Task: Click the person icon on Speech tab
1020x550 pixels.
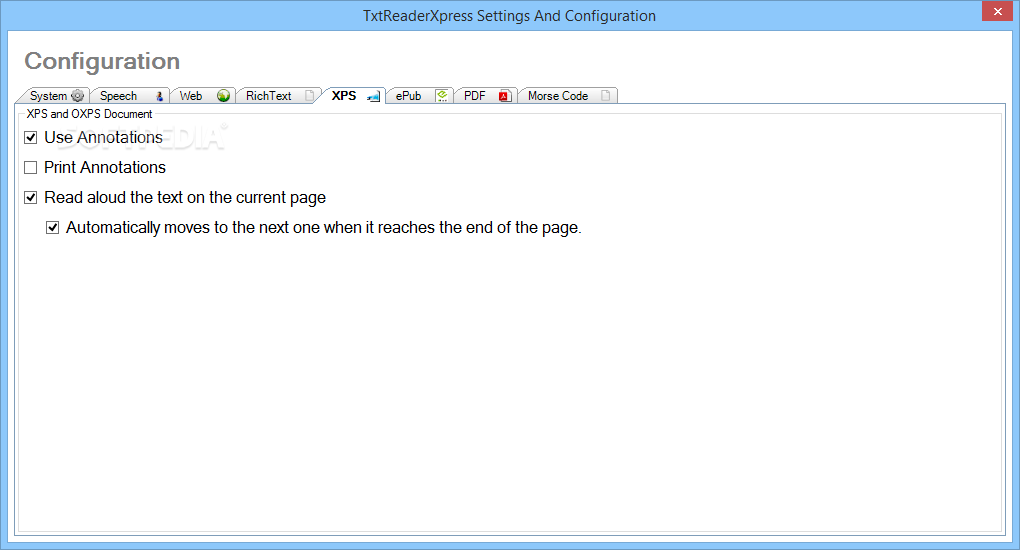Action: point(159,96)
